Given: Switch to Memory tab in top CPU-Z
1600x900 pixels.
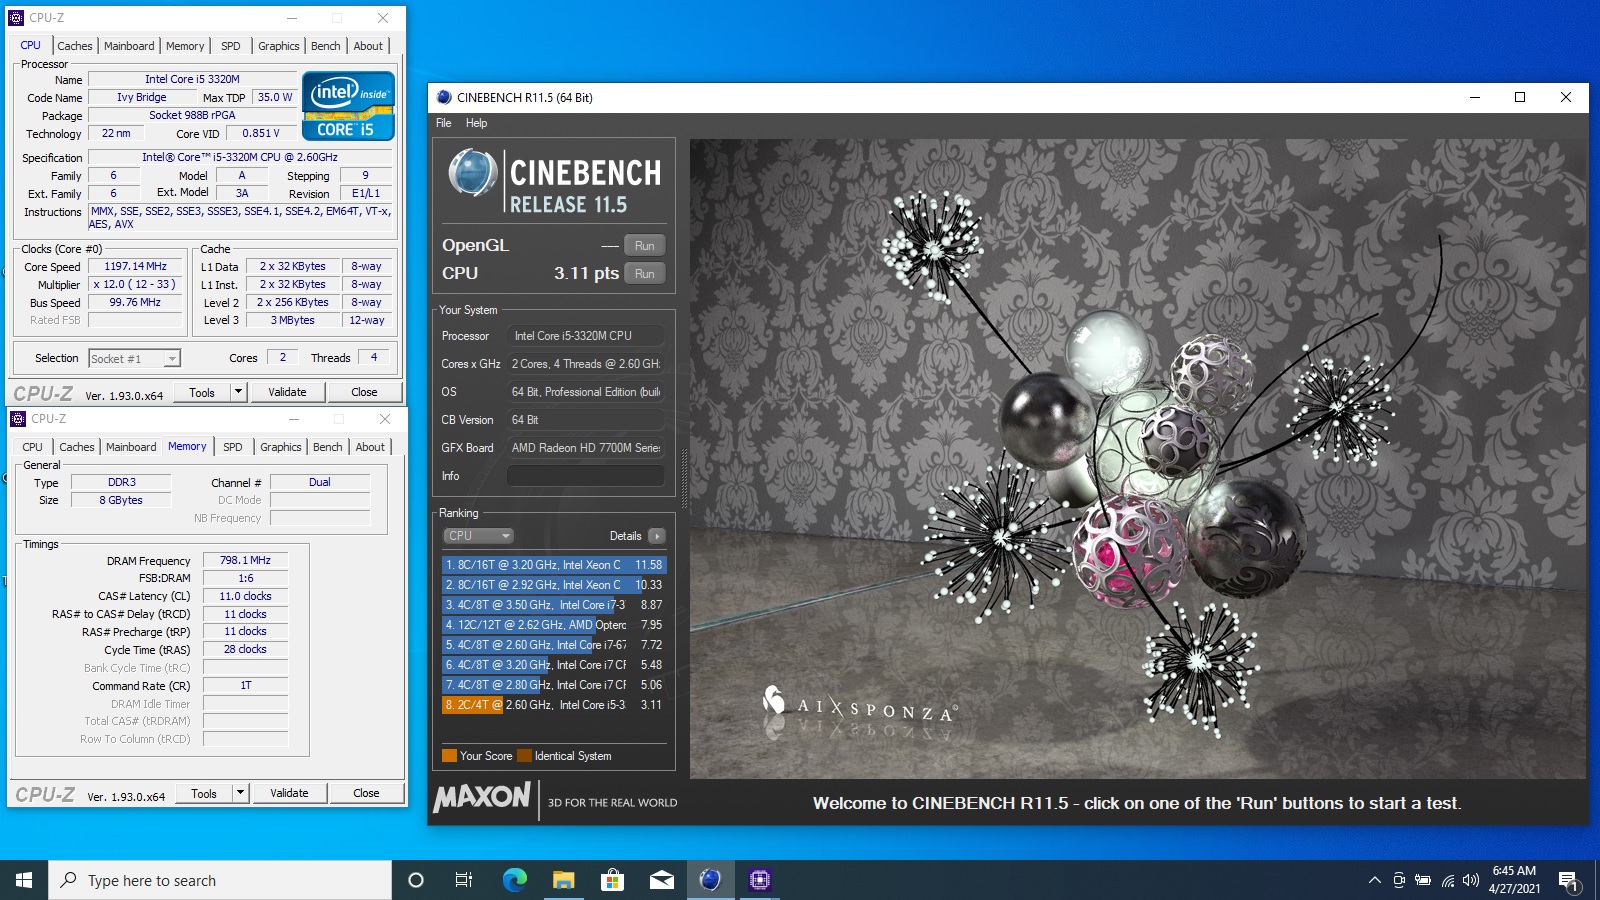Looking at the screenshot, I should click(185, 46).
